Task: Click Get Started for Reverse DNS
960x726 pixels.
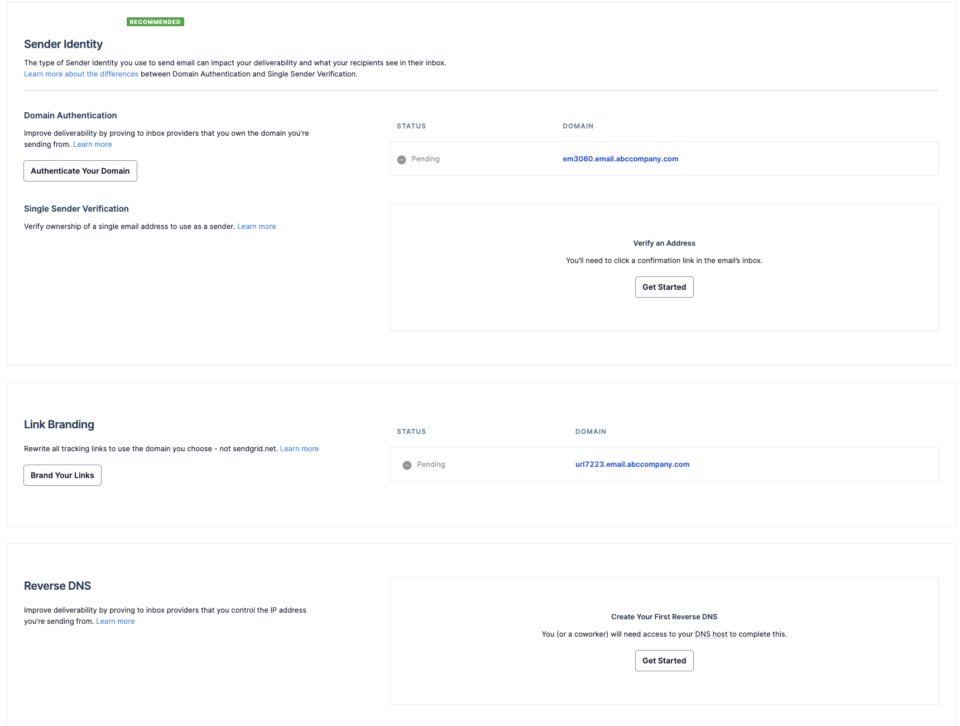Action: [664, 661]
